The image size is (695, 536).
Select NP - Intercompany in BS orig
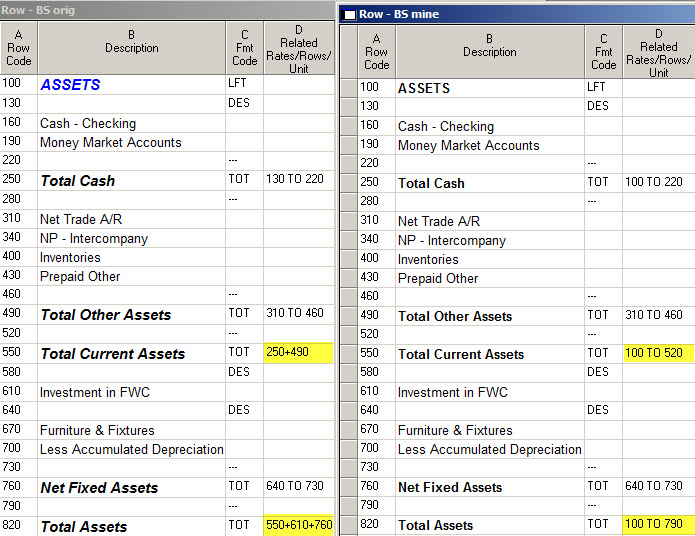pos(94,238)
